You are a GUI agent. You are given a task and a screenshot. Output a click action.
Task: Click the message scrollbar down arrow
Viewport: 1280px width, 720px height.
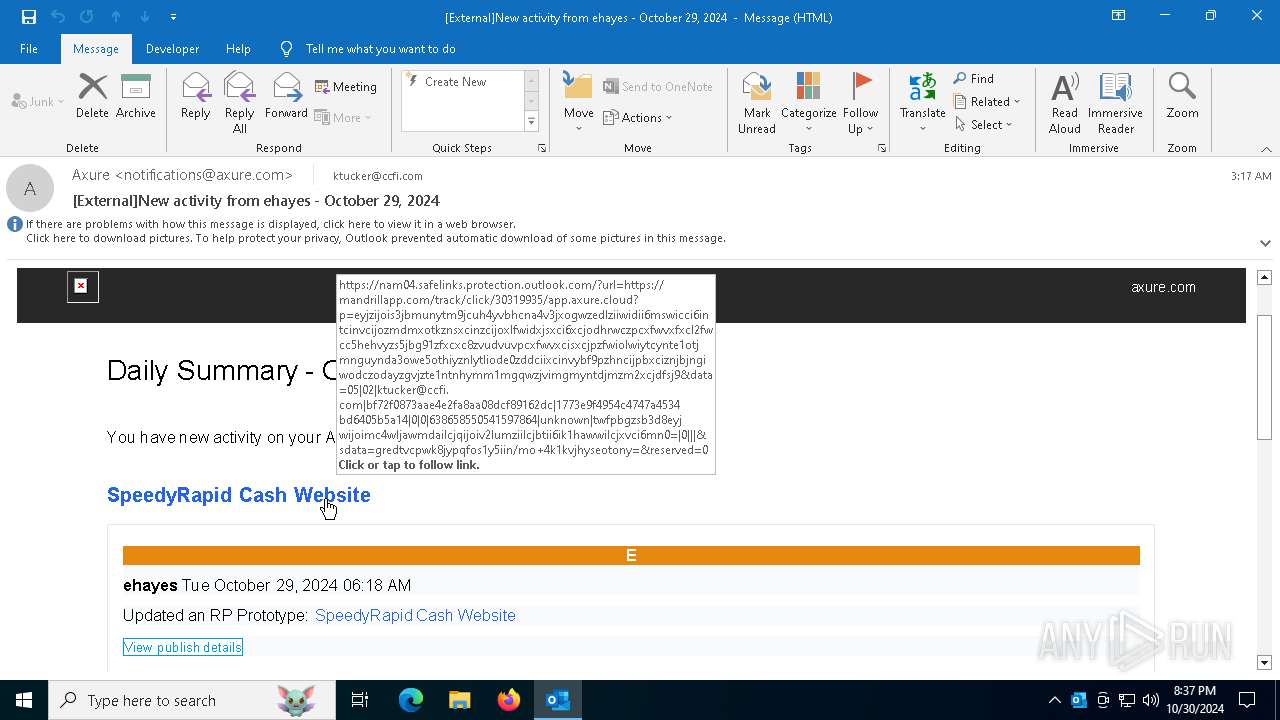1264,662
